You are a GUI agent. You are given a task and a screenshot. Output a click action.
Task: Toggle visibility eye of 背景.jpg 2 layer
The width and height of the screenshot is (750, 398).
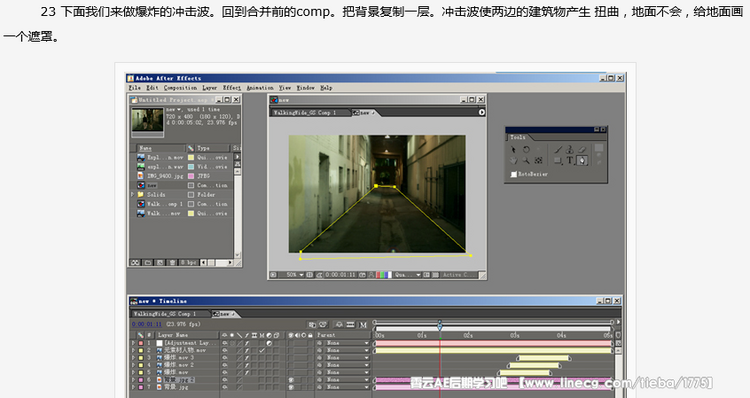[225, 380]
